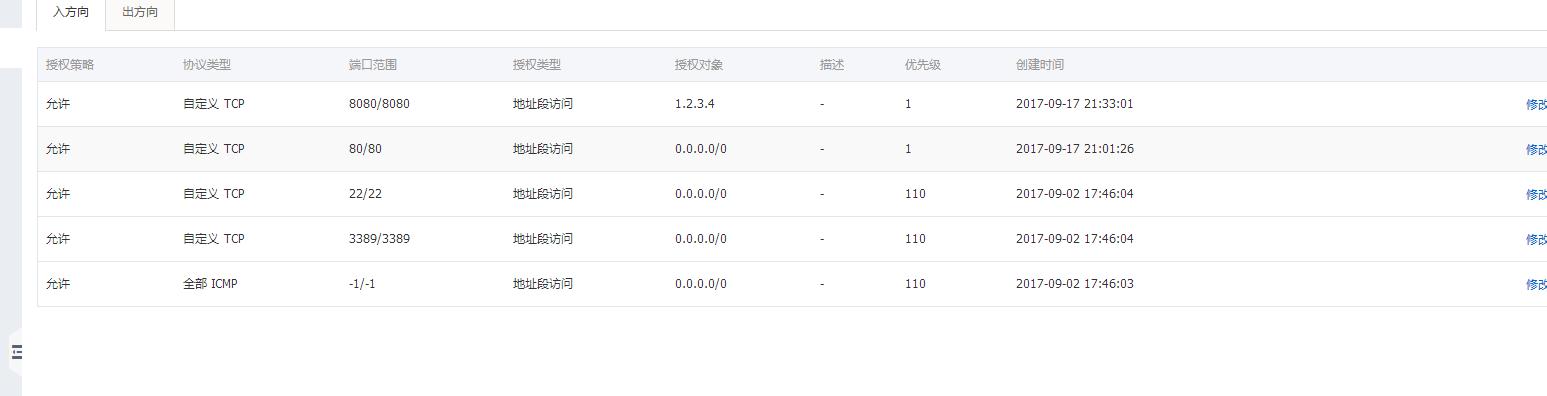1547x396 pixels.
Task: Click the 1.2.3.4 authorization object cell
Action: (x=695, y=104)
